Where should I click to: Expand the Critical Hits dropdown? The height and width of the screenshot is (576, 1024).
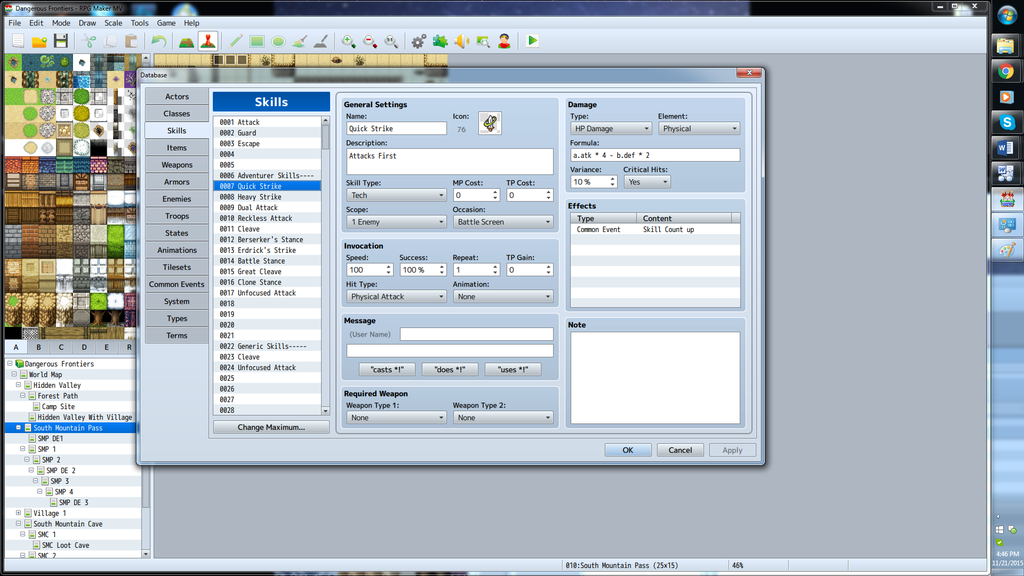(x=646, y=182)
